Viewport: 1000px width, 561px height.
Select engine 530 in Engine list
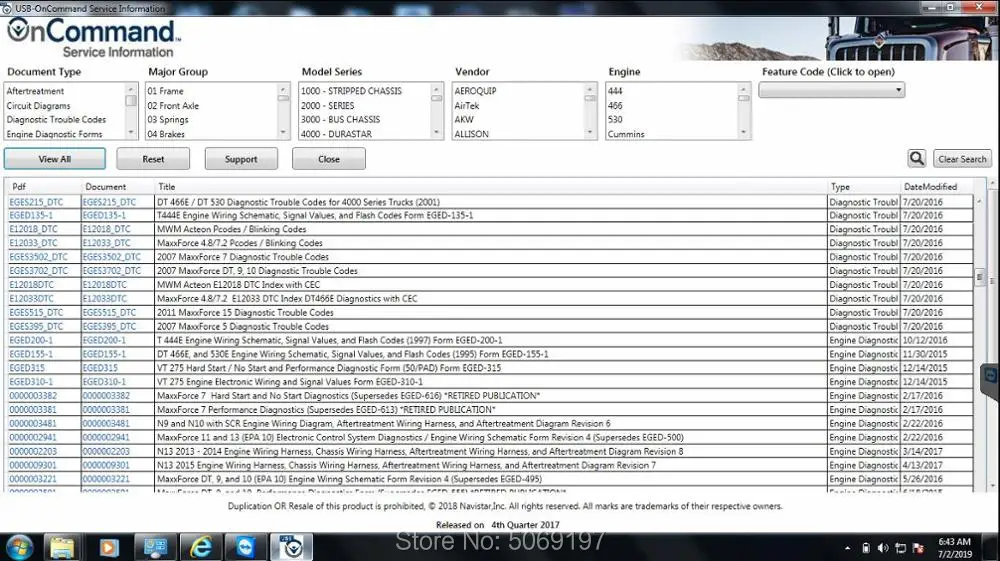(x=615, y=120)
